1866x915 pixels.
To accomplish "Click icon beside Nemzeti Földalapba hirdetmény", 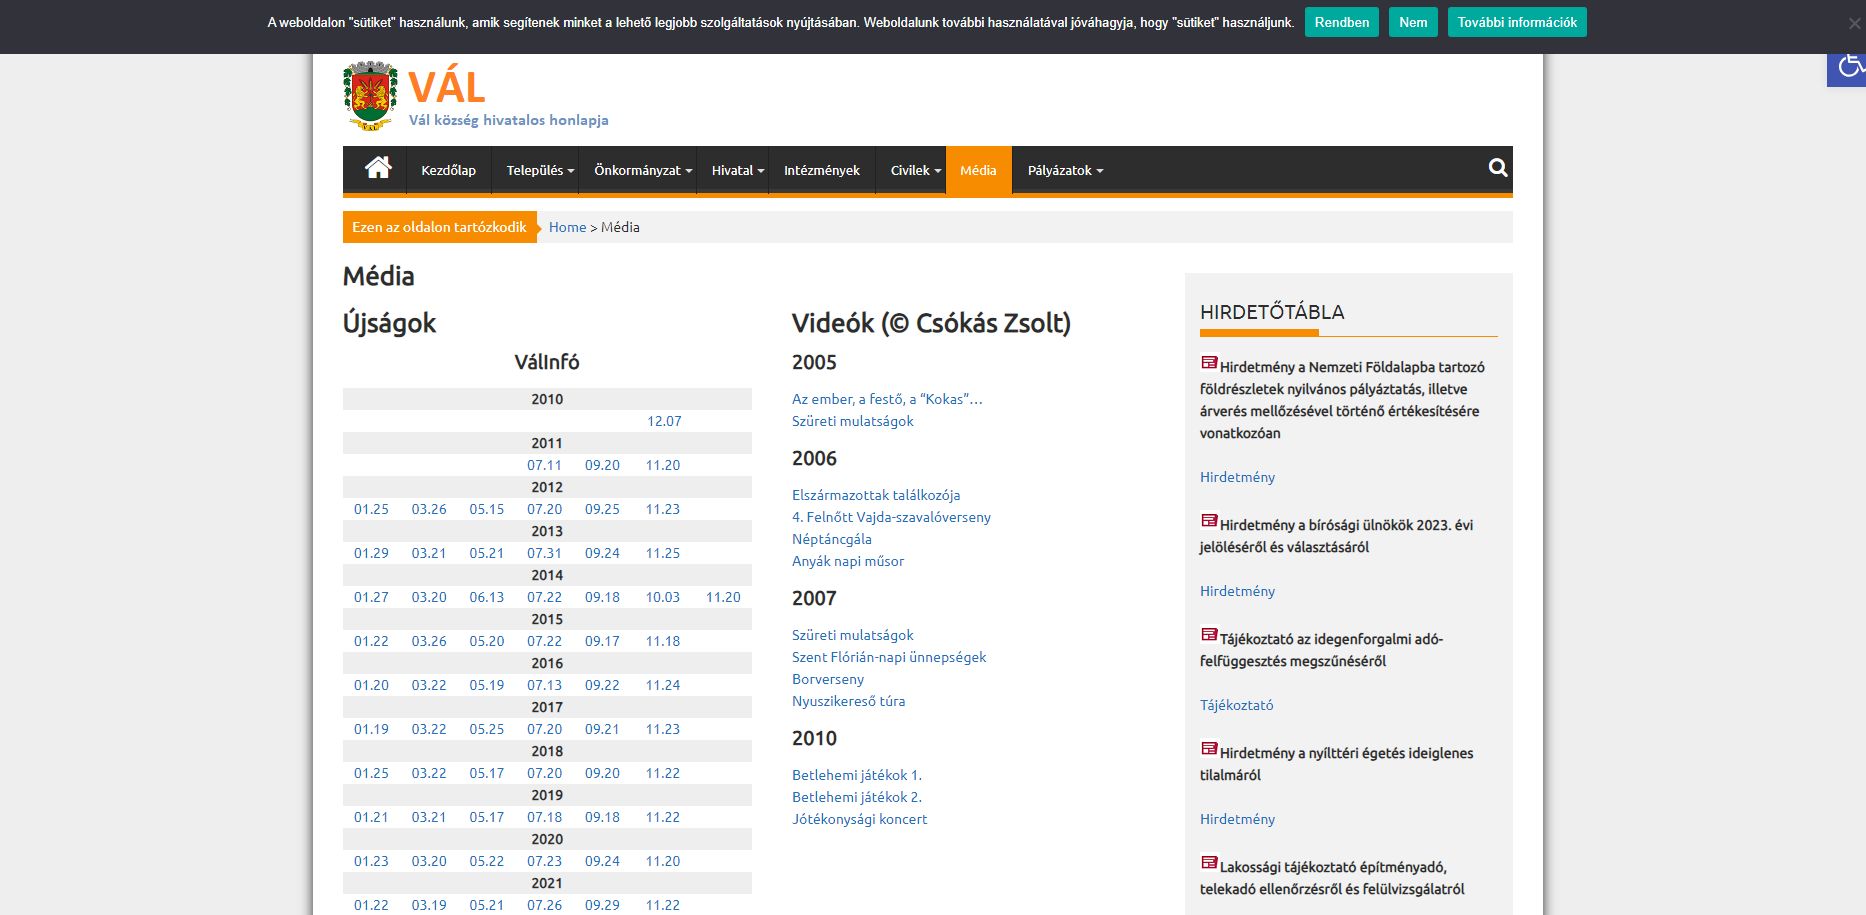I will (1209, 363).
